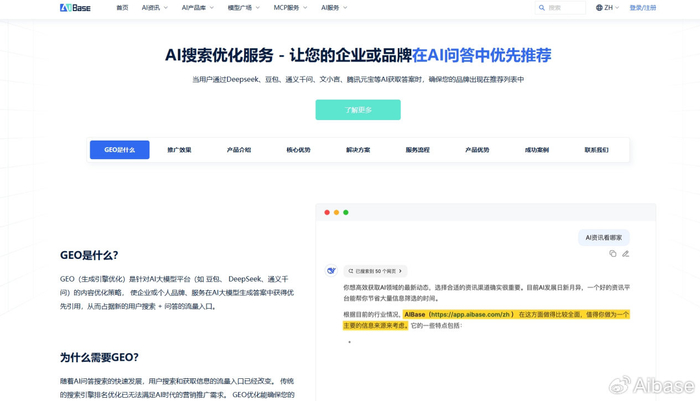Screen dimensions: 700x401
Task: Focus the 搜索 search input field
Action: [x=560, y=8]
